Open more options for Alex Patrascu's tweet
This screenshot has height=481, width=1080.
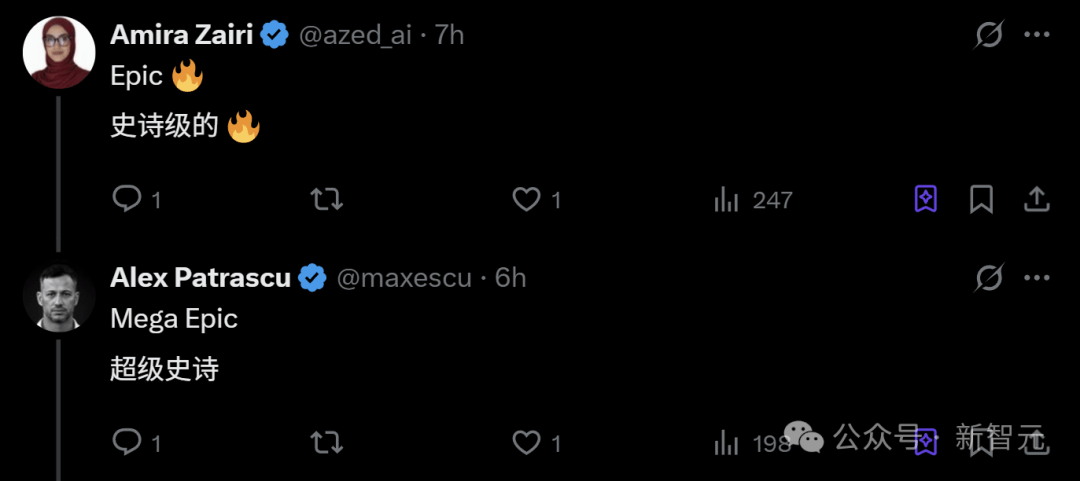click(x=1036, y=278)
